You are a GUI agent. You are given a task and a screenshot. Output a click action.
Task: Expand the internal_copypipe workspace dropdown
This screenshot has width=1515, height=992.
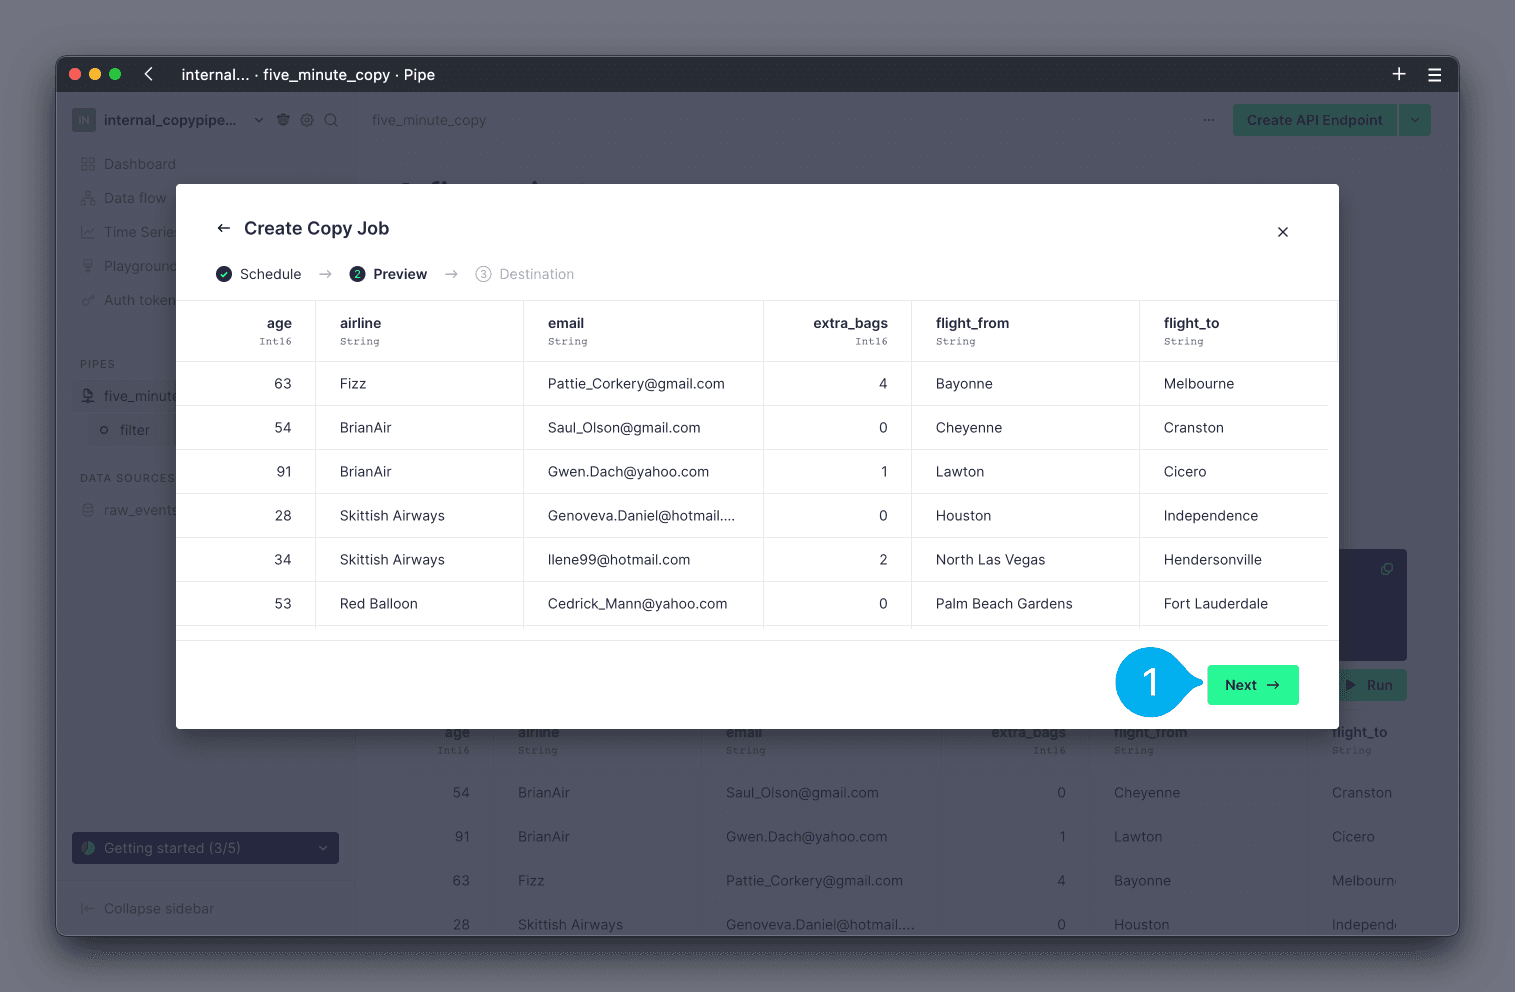point(259,120)
